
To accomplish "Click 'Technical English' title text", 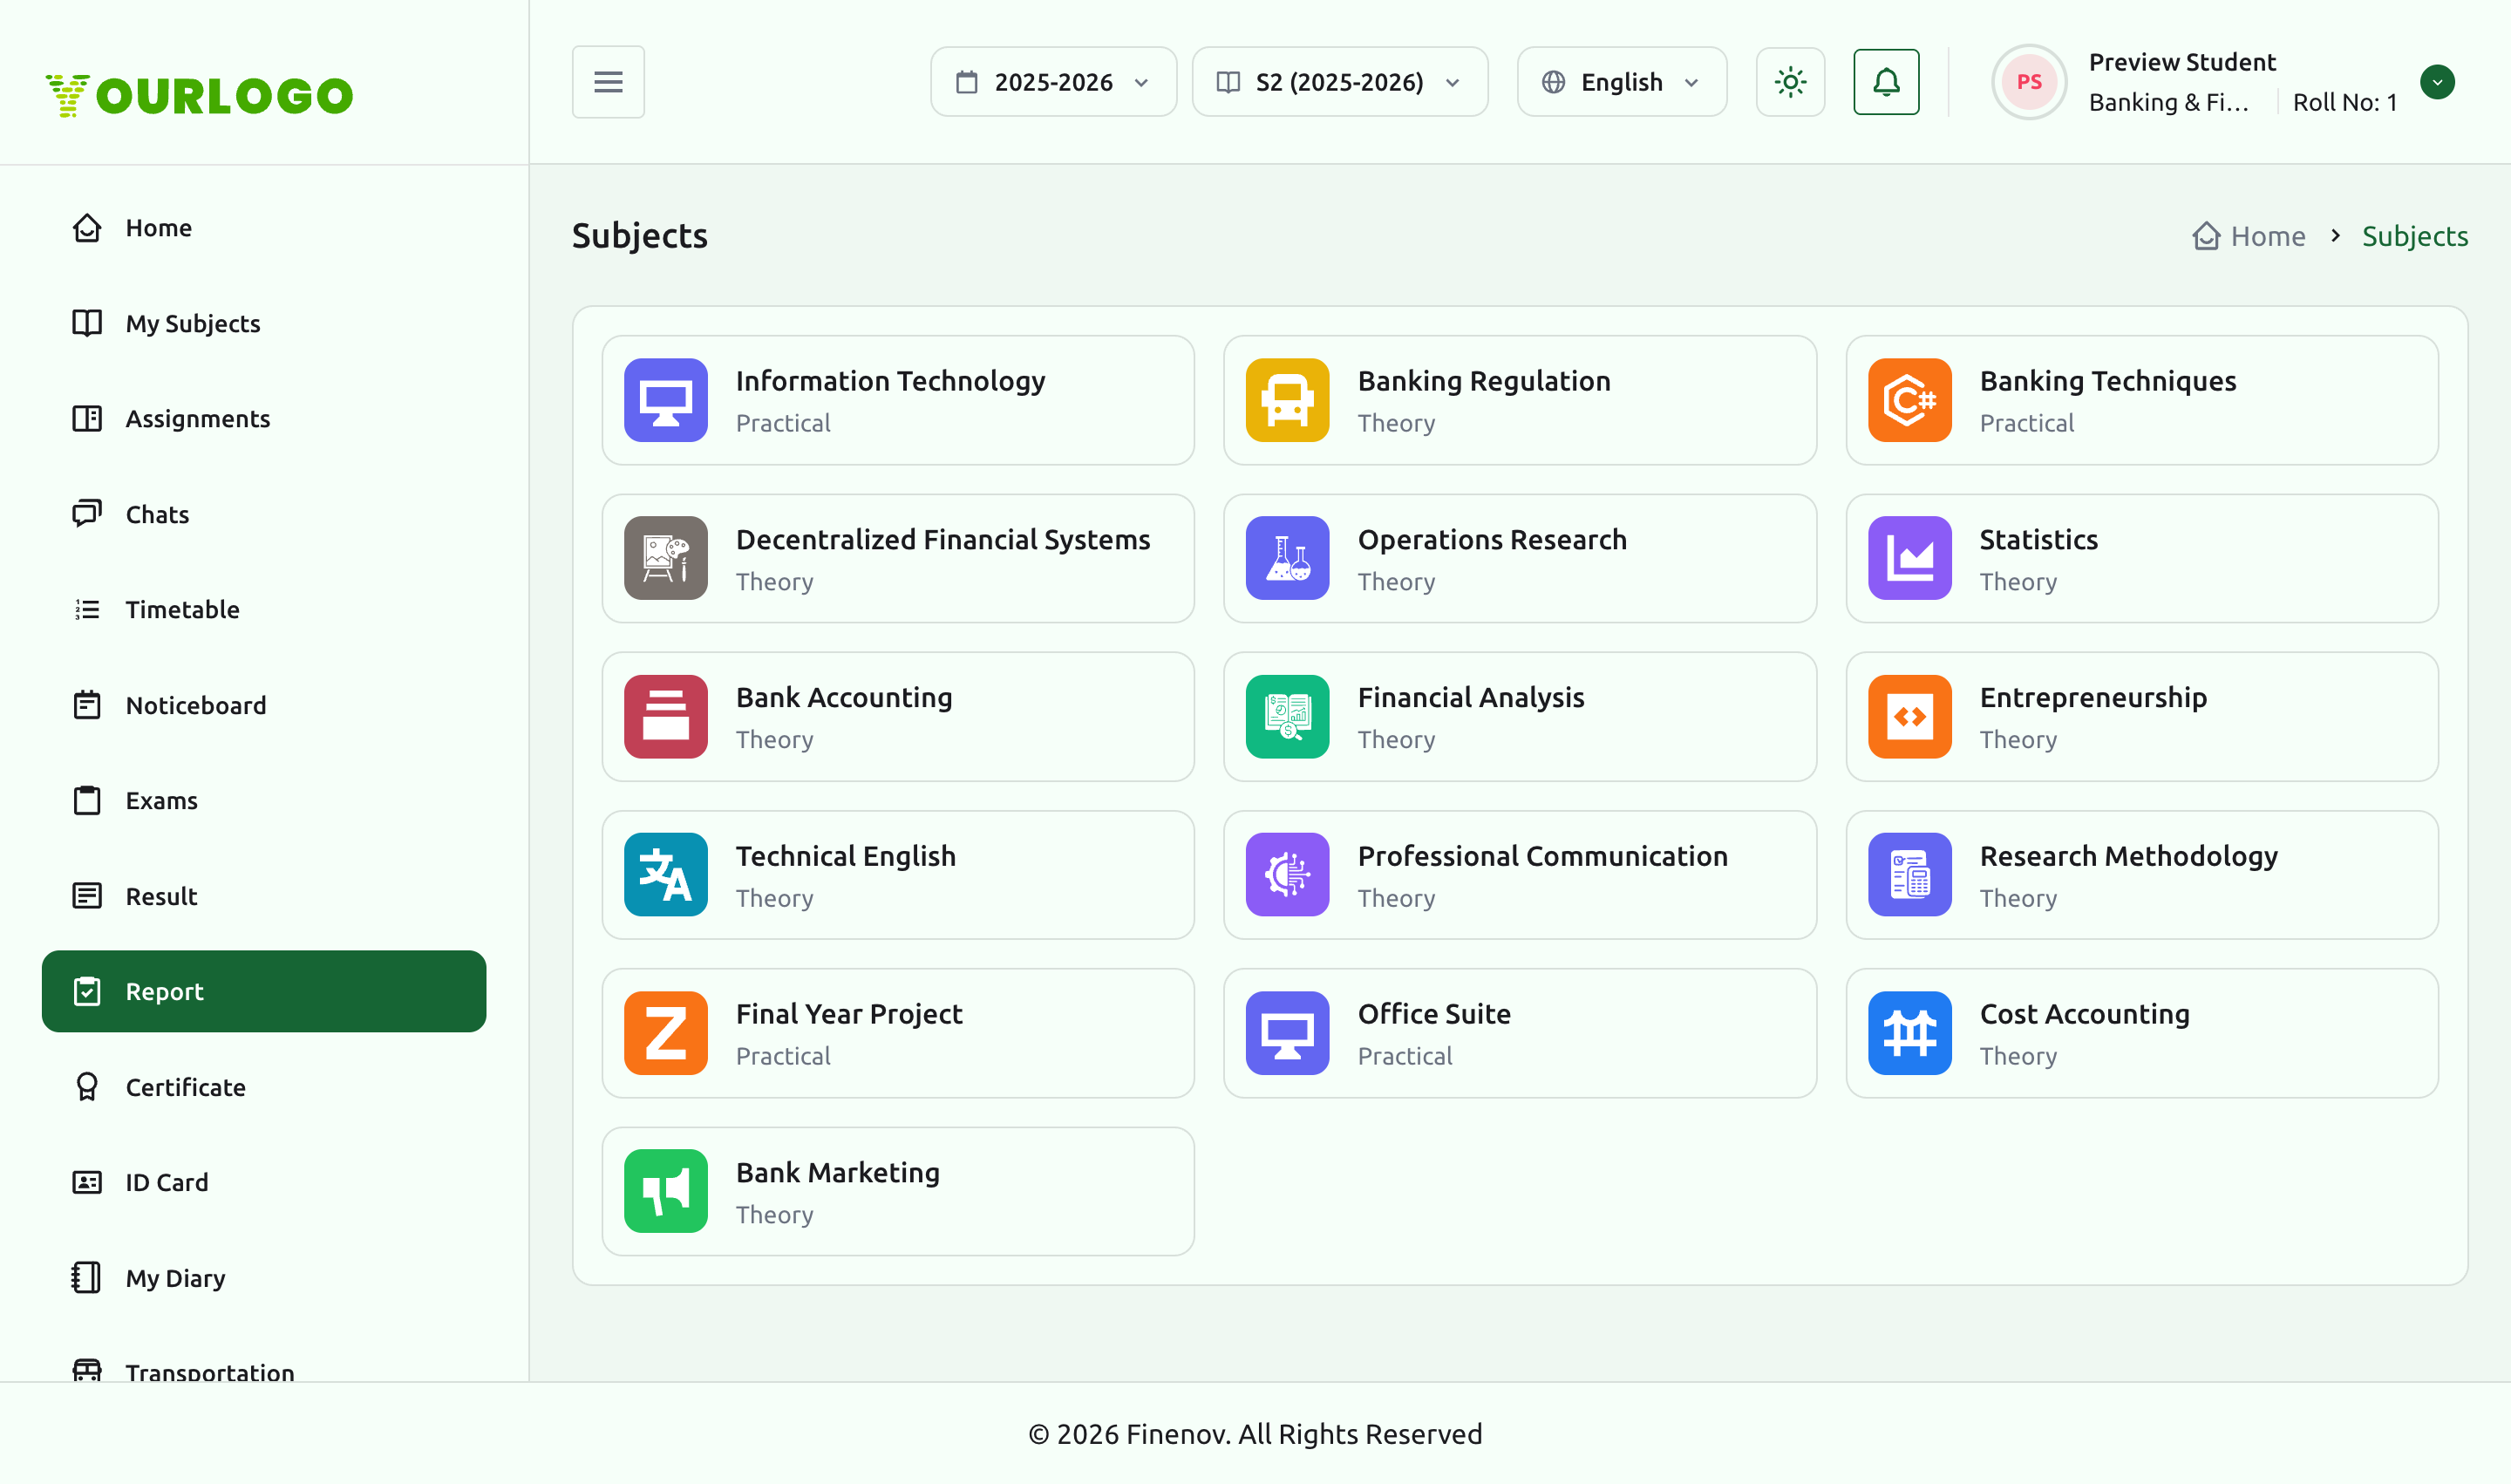I will tap(846, 856).
